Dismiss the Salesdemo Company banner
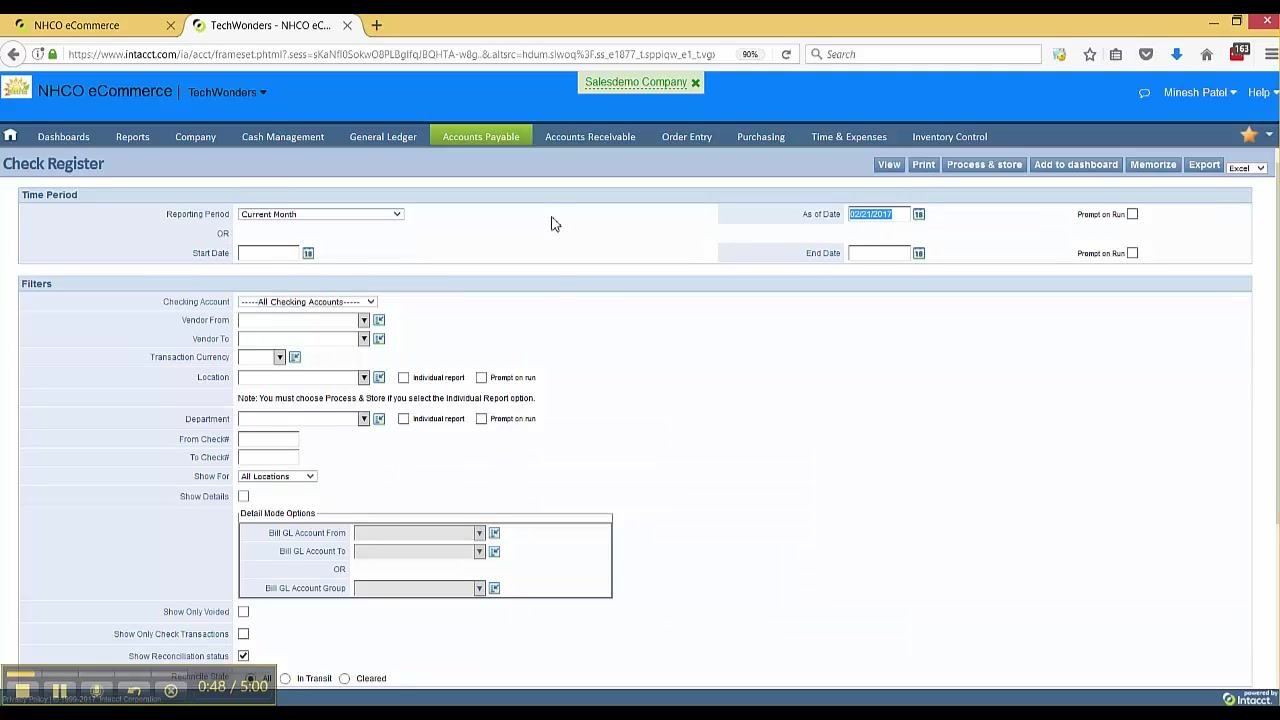The image size is (1280, 720). coord(695,83)
